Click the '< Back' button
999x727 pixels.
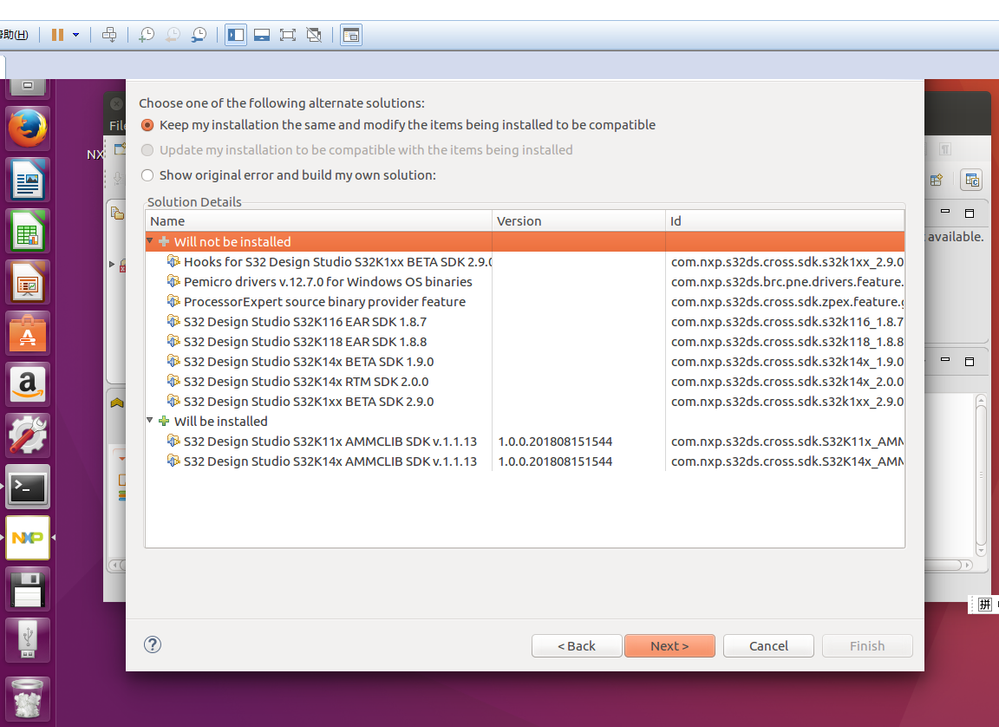(x=577, y=645)
